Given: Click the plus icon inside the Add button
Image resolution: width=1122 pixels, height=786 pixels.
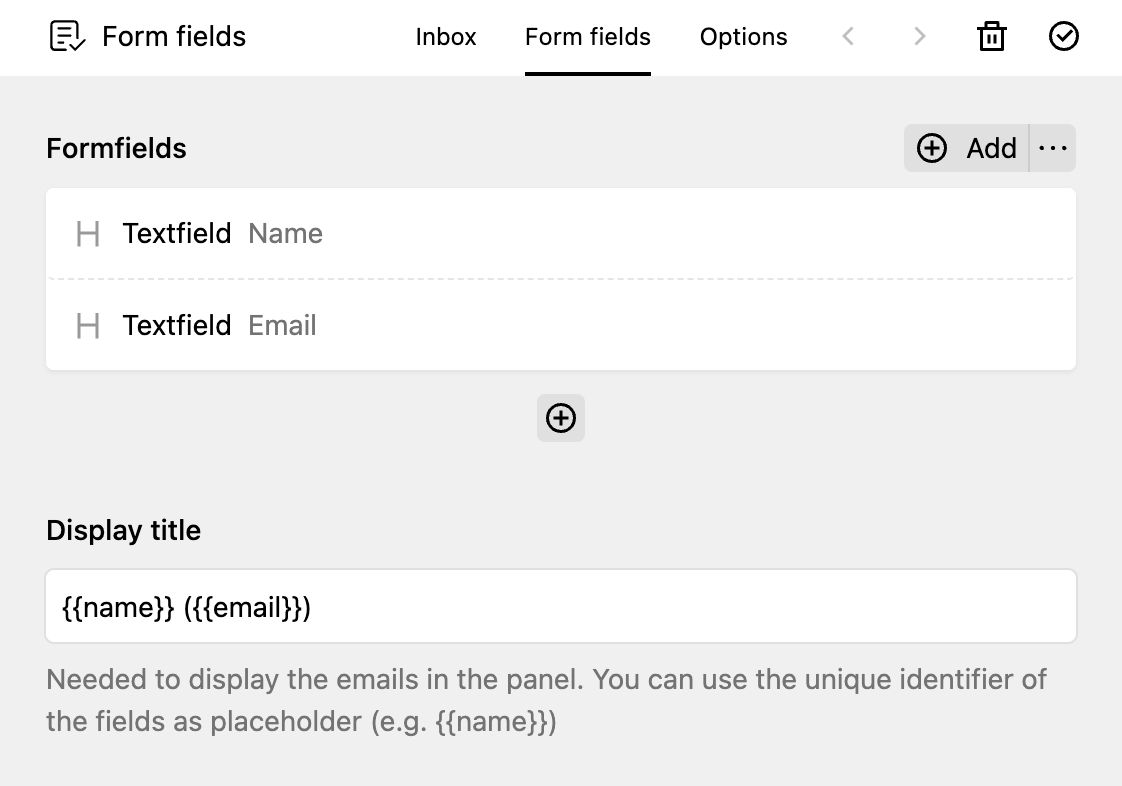Looking at the screenshot, I should [x=932, y=147].
